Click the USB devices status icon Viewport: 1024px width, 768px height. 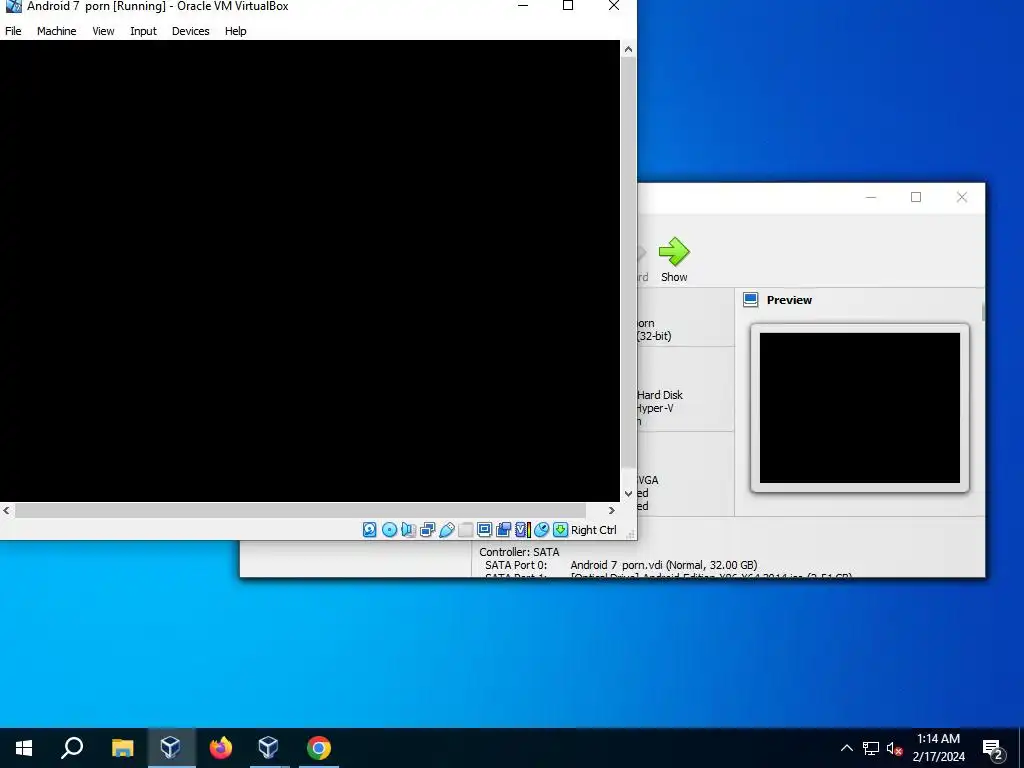pos(447,530)
